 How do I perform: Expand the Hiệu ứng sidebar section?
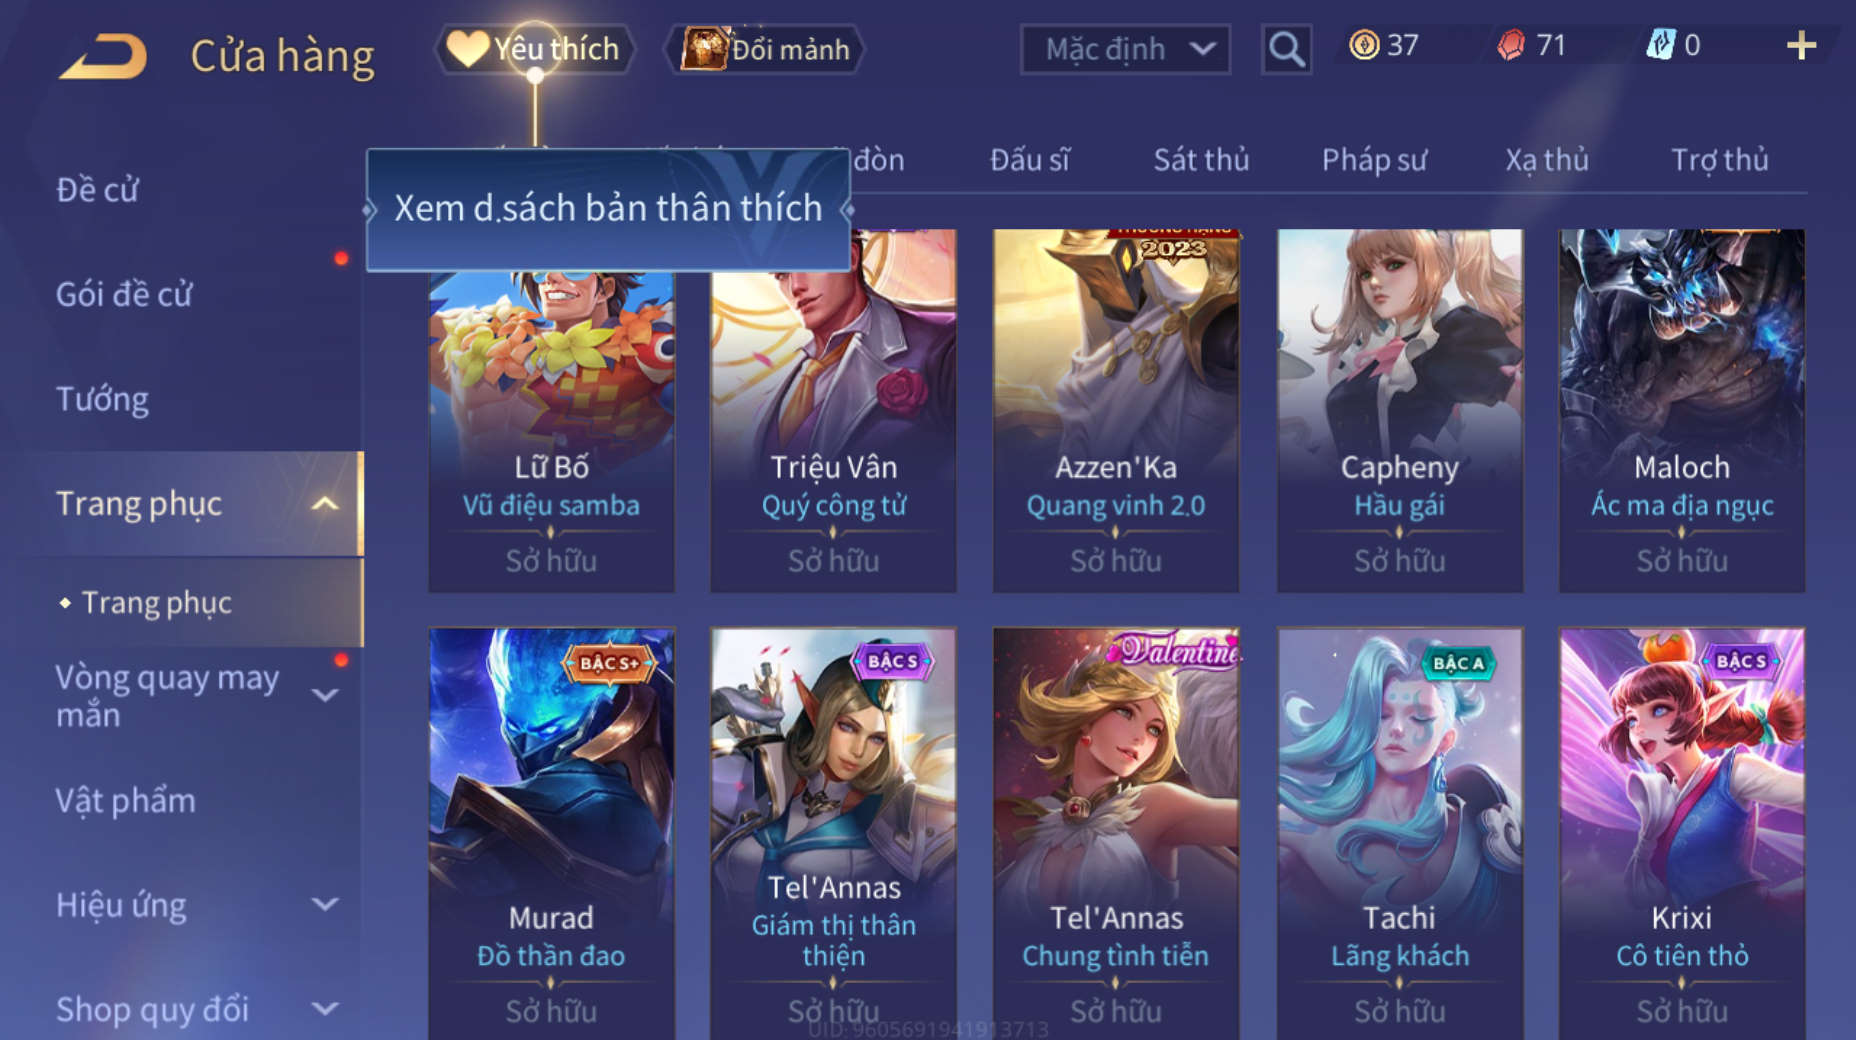325,905
